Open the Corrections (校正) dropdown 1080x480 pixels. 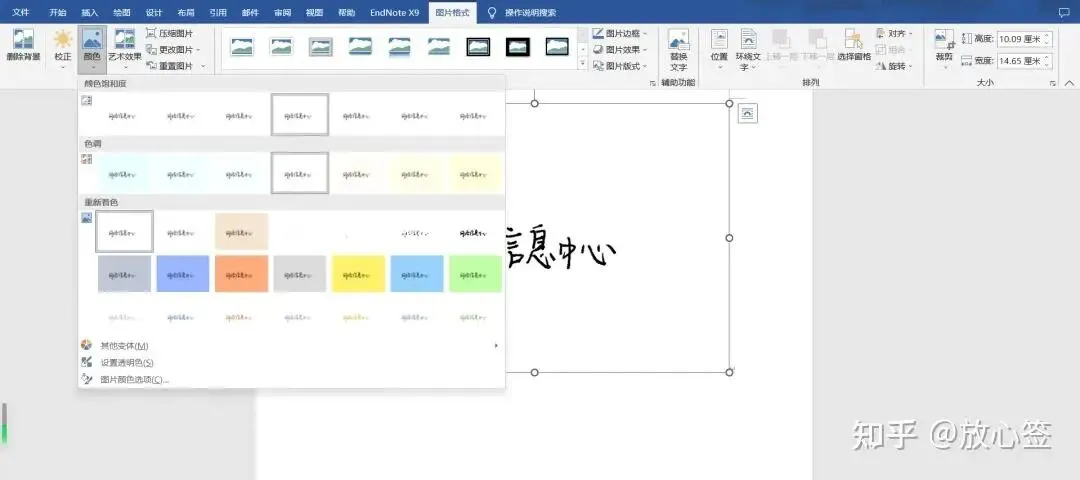pyautogui.click(x=63, y=49)
